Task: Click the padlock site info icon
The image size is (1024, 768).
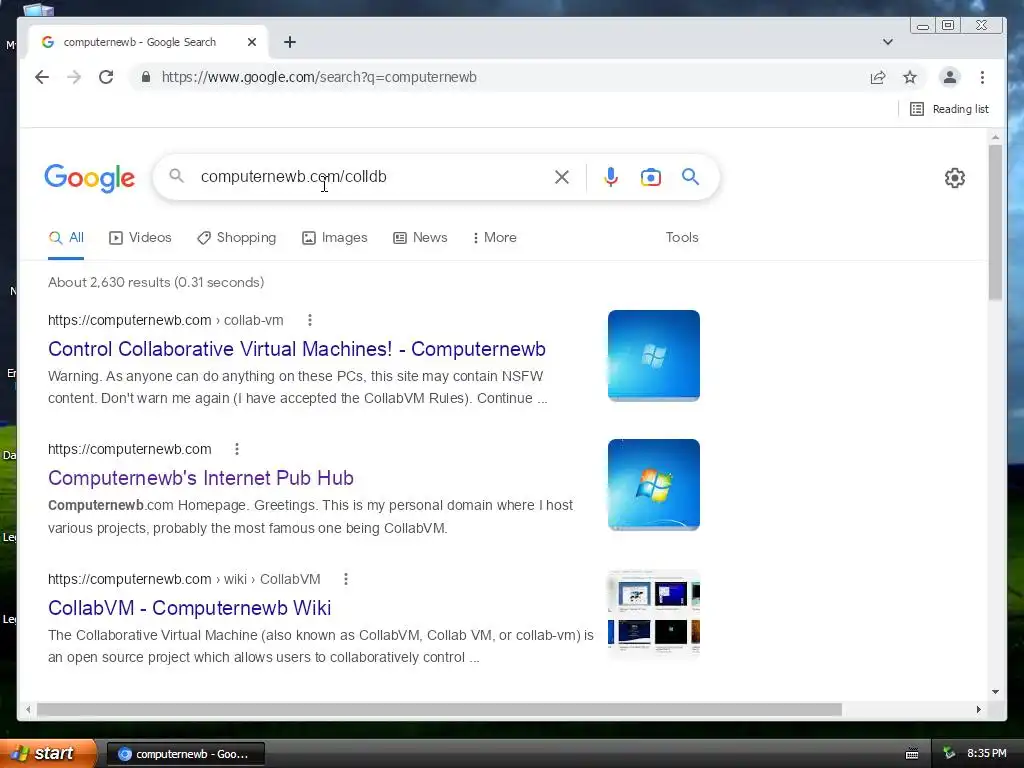Action: [x=146, y=77]
